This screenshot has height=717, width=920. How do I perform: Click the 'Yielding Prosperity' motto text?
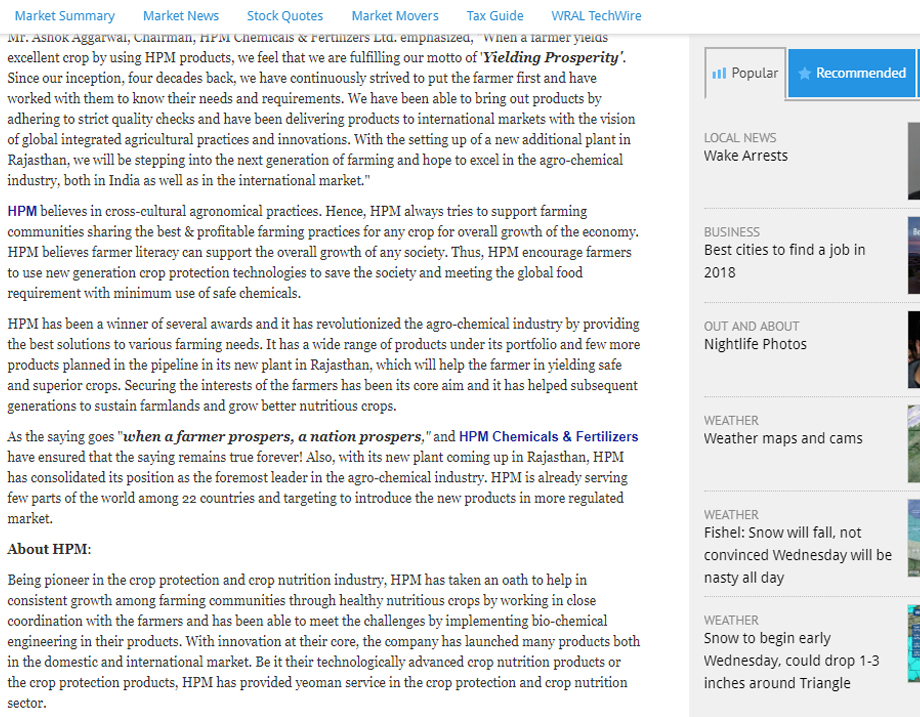point(553,58)
